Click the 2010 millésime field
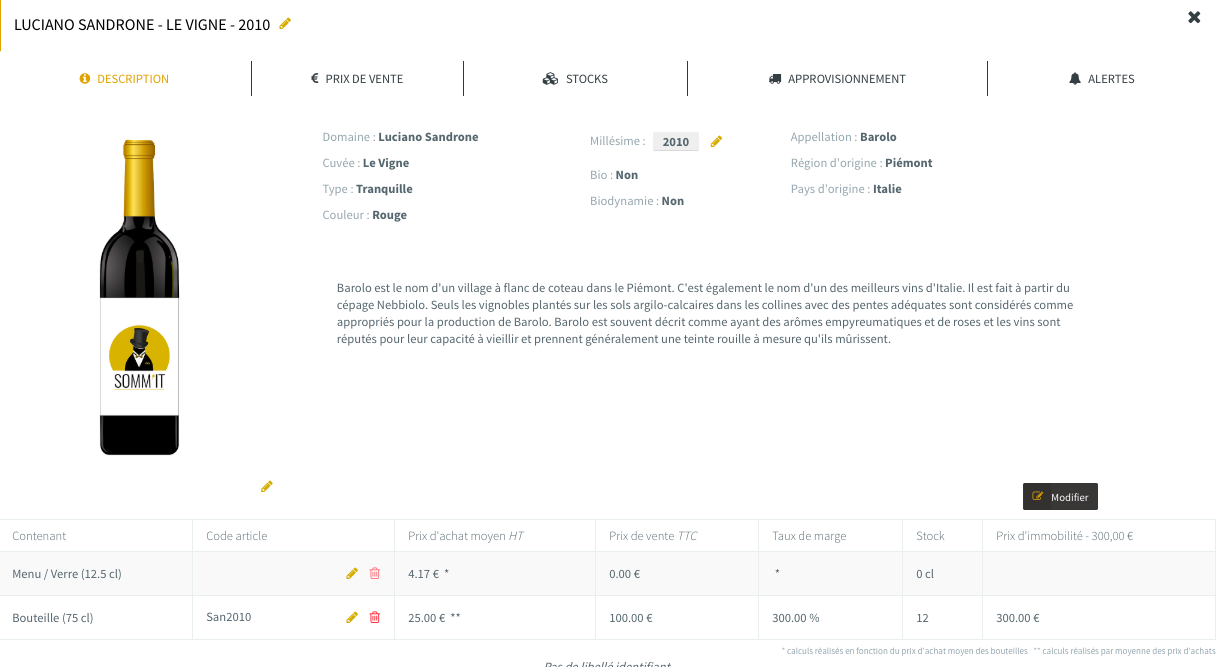The height and width of the screenshot is (667, 1224). click(676, 142)
